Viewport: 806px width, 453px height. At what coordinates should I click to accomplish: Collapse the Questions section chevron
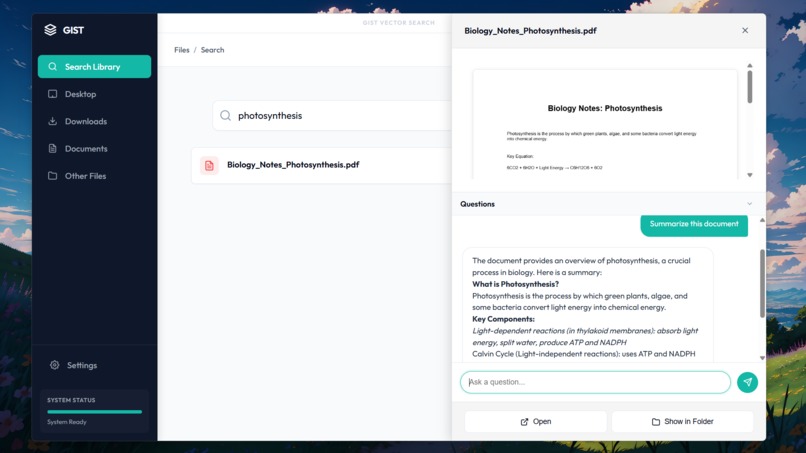[749, 204]
